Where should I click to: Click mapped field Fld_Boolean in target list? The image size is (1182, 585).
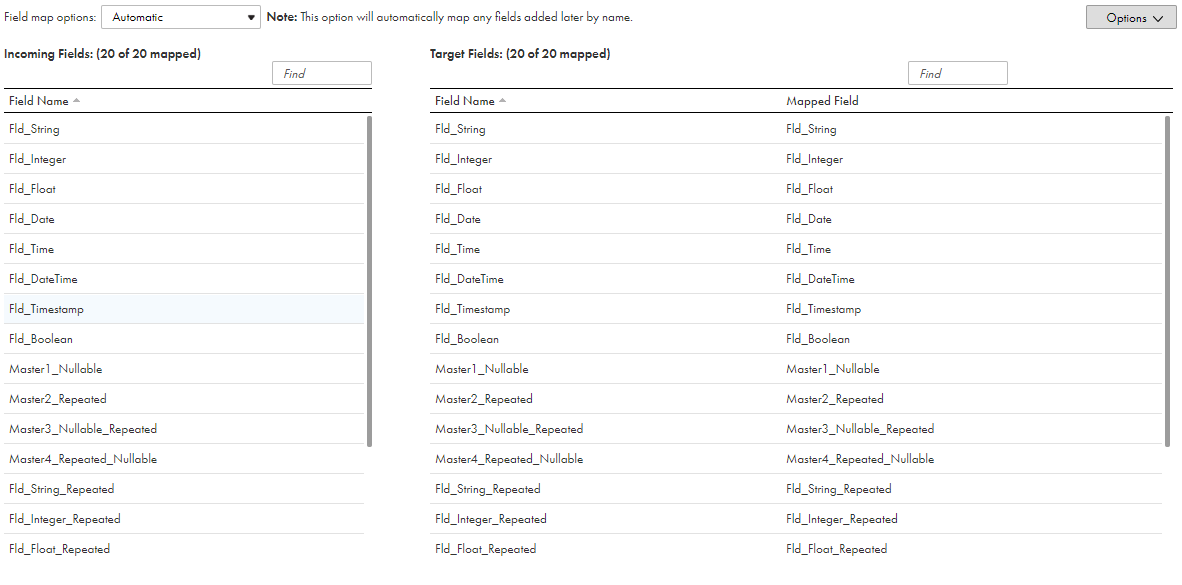click(x=818, y=339)
